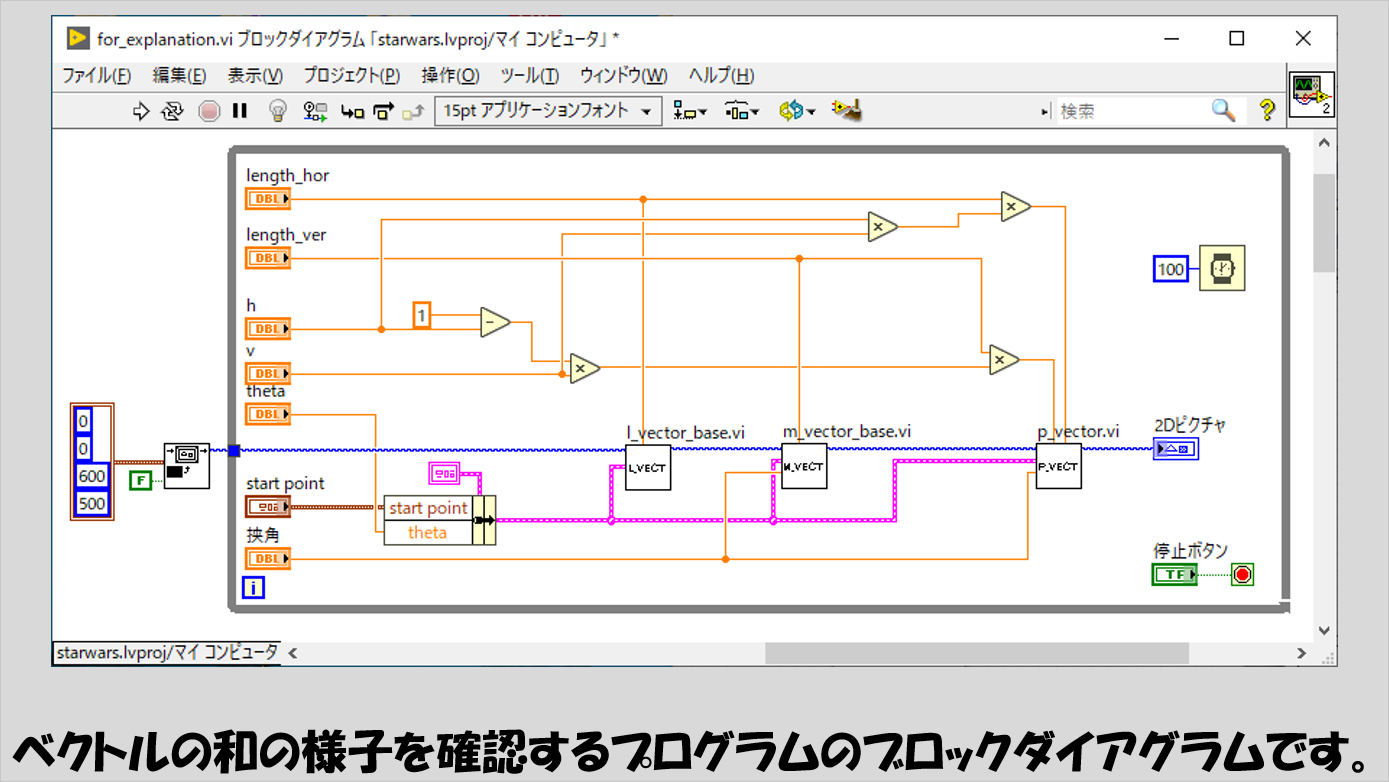The width and height of the screenshot is (1389, 782).
Task: Expand the Distribute Objects dropdown
Action: (x=742, y=112)
